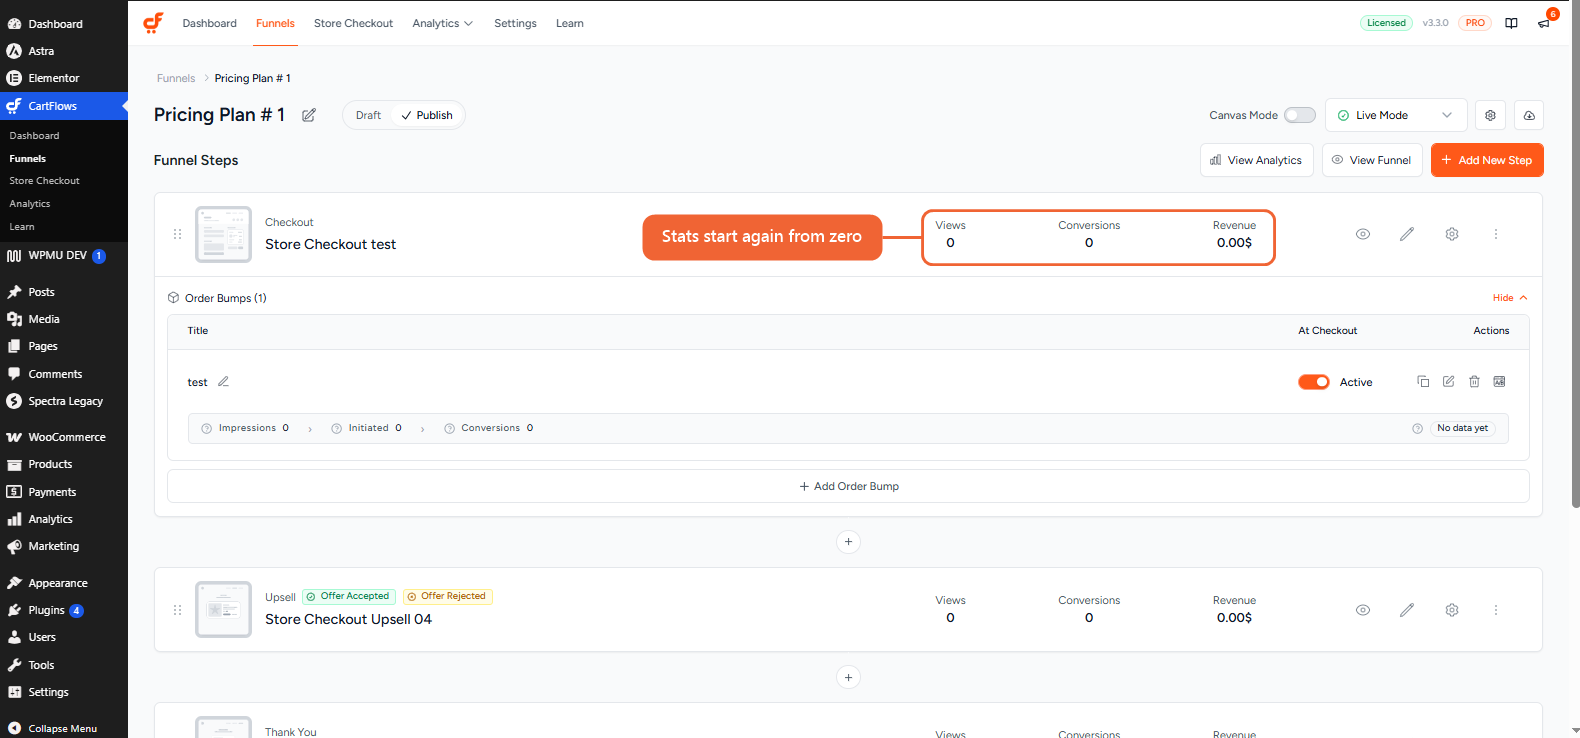Open the more options menu for Store Checkout Upsell 04

pyautogui.click(x=1496, y=610)
